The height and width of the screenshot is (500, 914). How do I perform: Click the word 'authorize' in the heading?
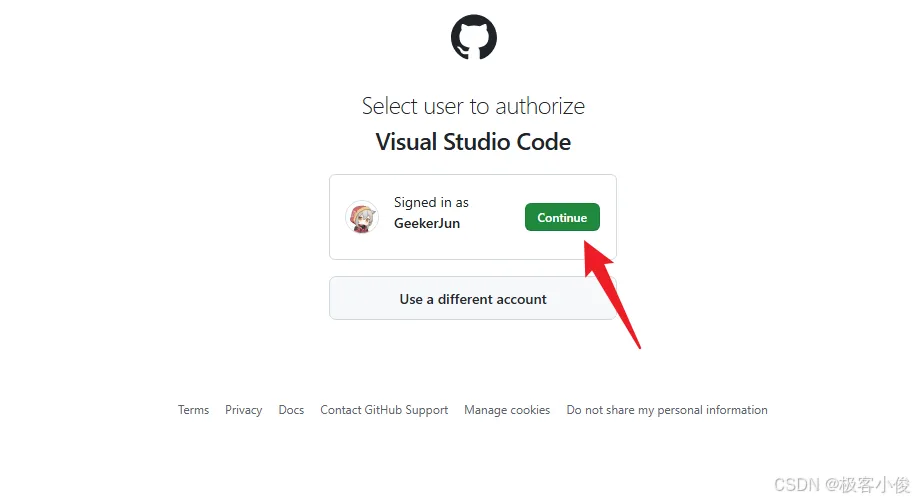pyautogui.click(x=540, y=106)
